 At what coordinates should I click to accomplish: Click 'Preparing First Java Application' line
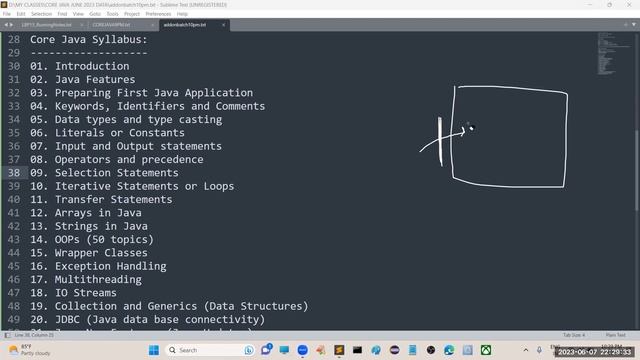(x=142, y=93)
